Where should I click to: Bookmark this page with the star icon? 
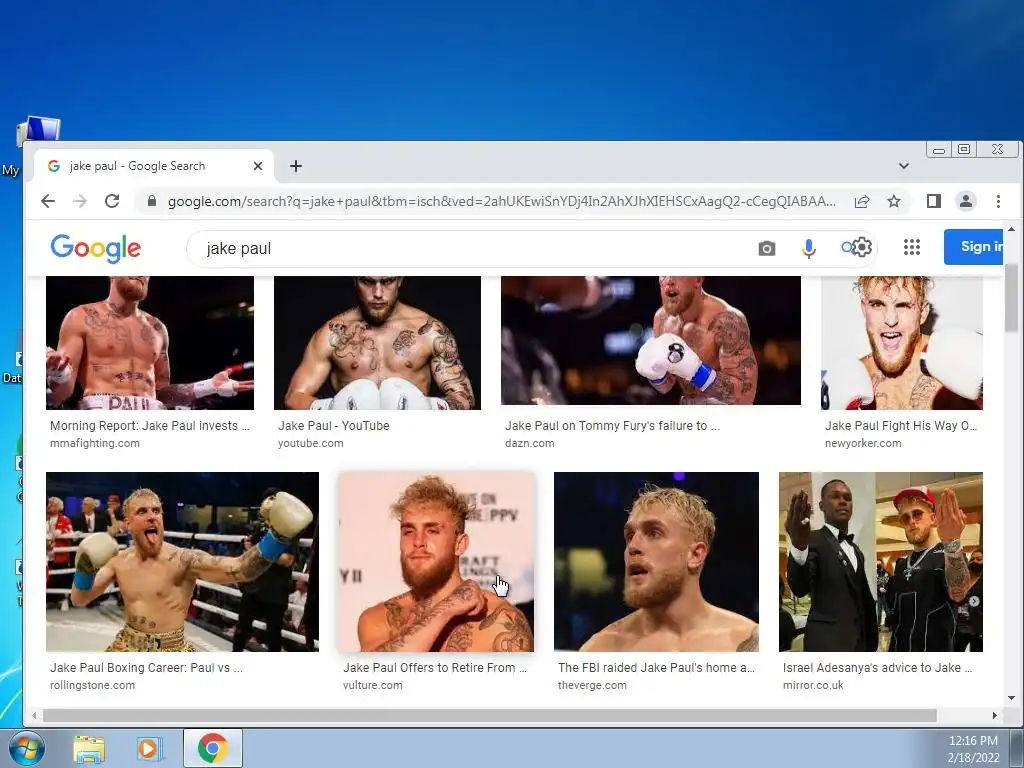coord(894,201)
